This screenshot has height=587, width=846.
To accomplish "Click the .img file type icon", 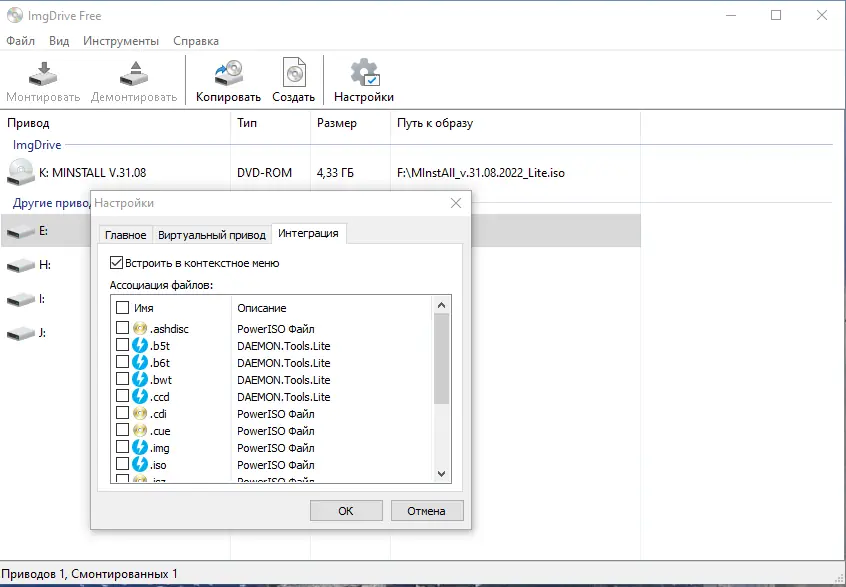I will (x=140, y=447).
